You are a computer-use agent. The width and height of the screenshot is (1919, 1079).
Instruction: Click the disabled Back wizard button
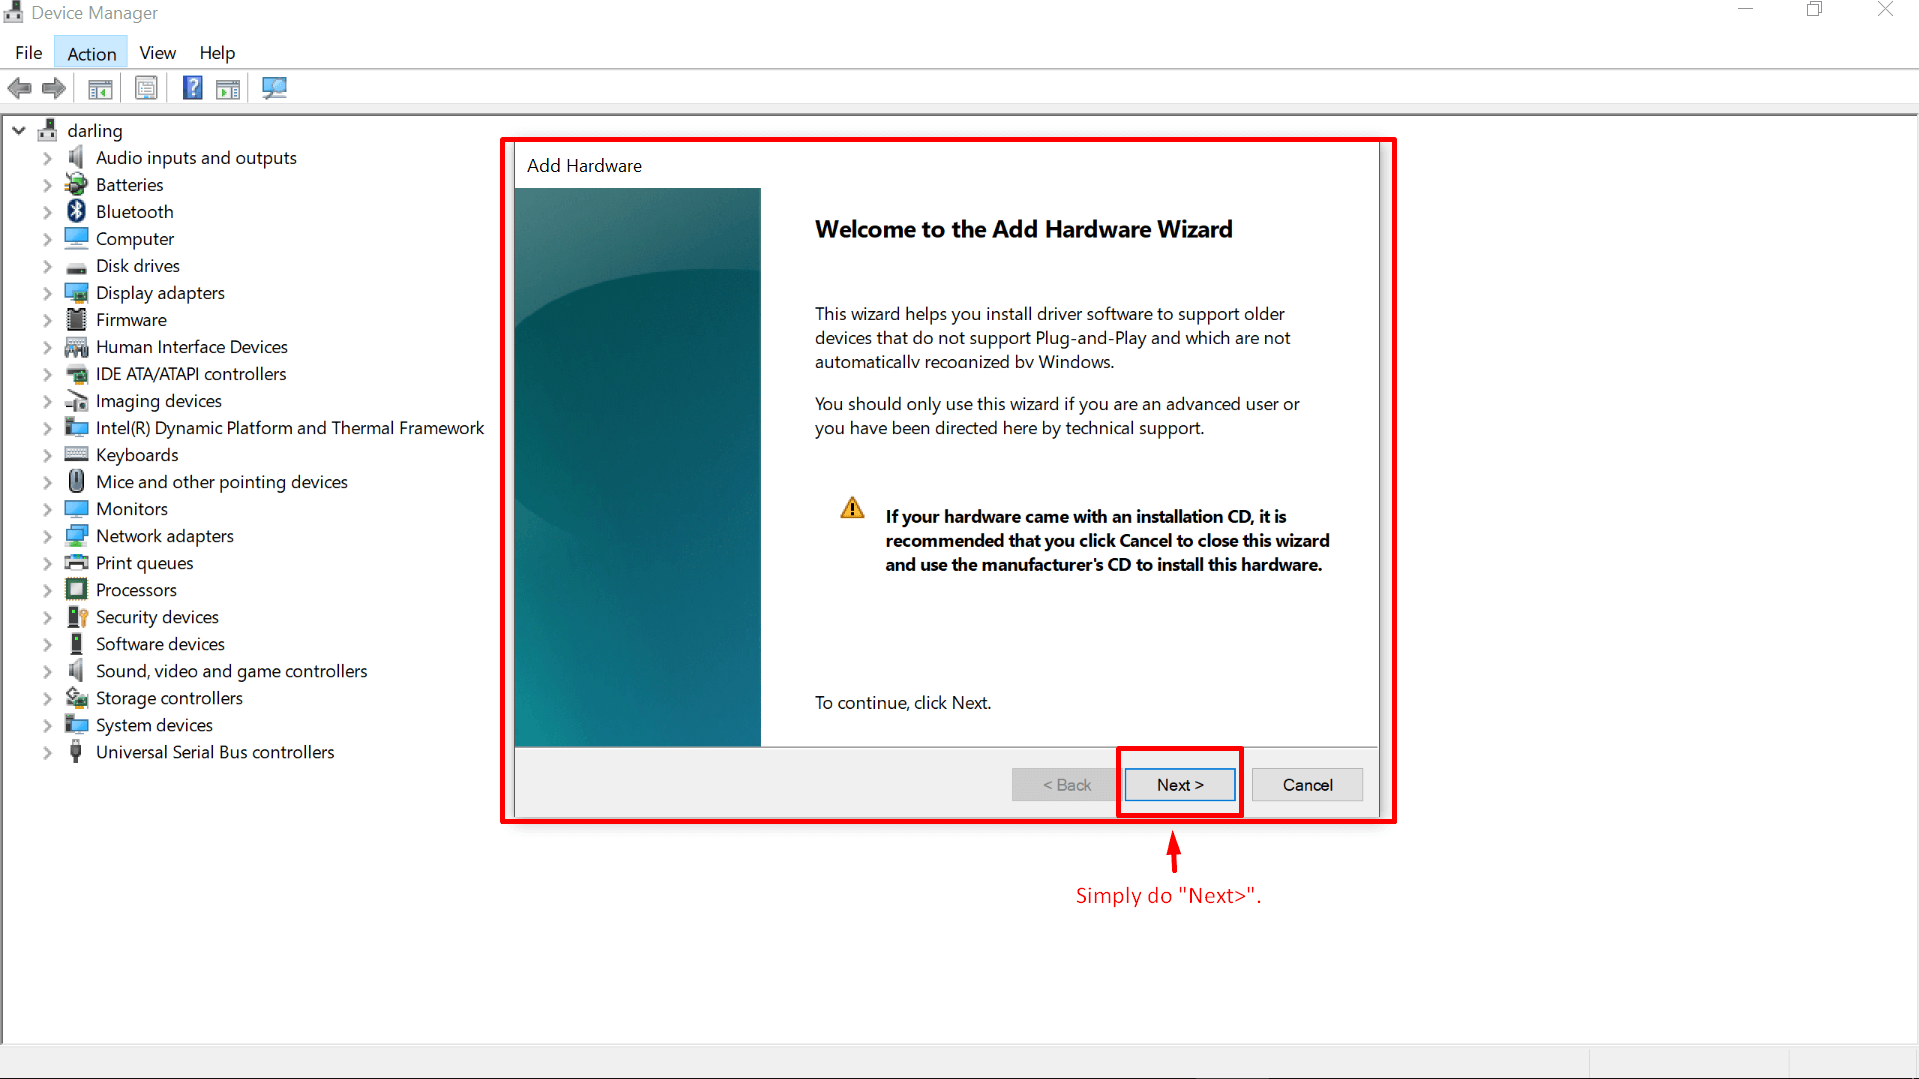(1066, 785)
